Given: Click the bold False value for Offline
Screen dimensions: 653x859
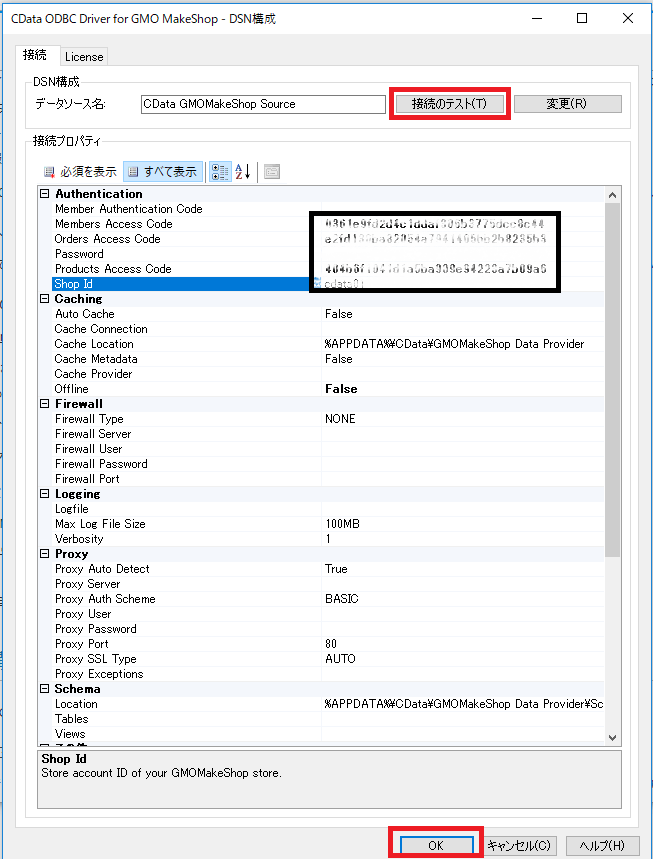Looking at the screenshot, I should 341,389.
